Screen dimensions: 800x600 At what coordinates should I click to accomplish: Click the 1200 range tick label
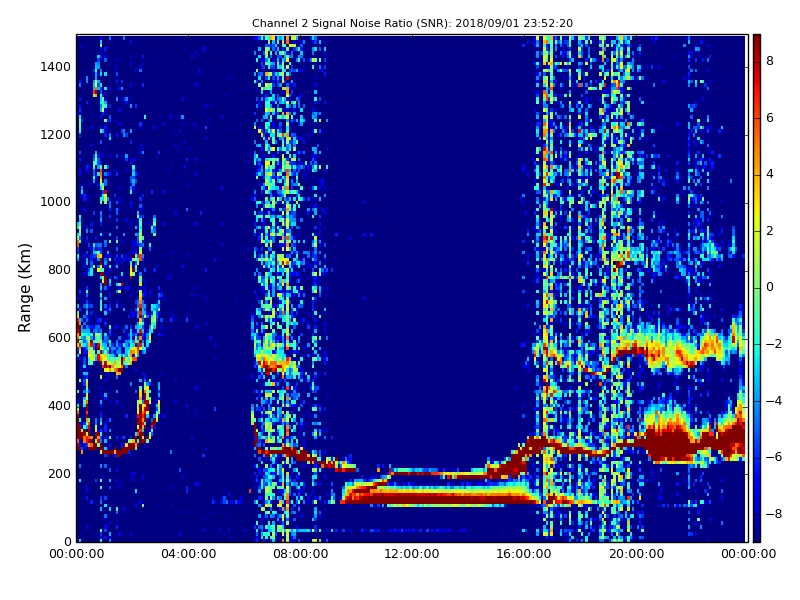(x=56, y=135)
